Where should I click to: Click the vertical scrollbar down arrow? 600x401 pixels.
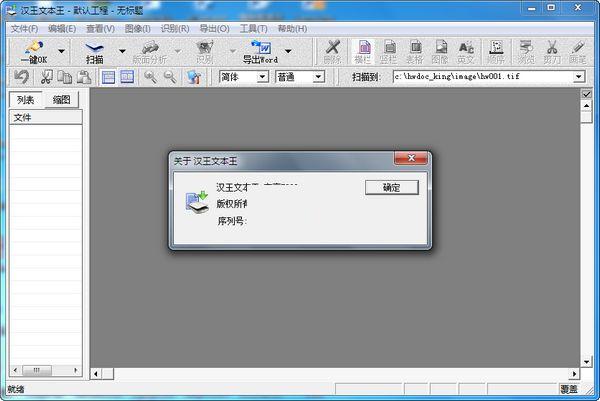point(586,362)
